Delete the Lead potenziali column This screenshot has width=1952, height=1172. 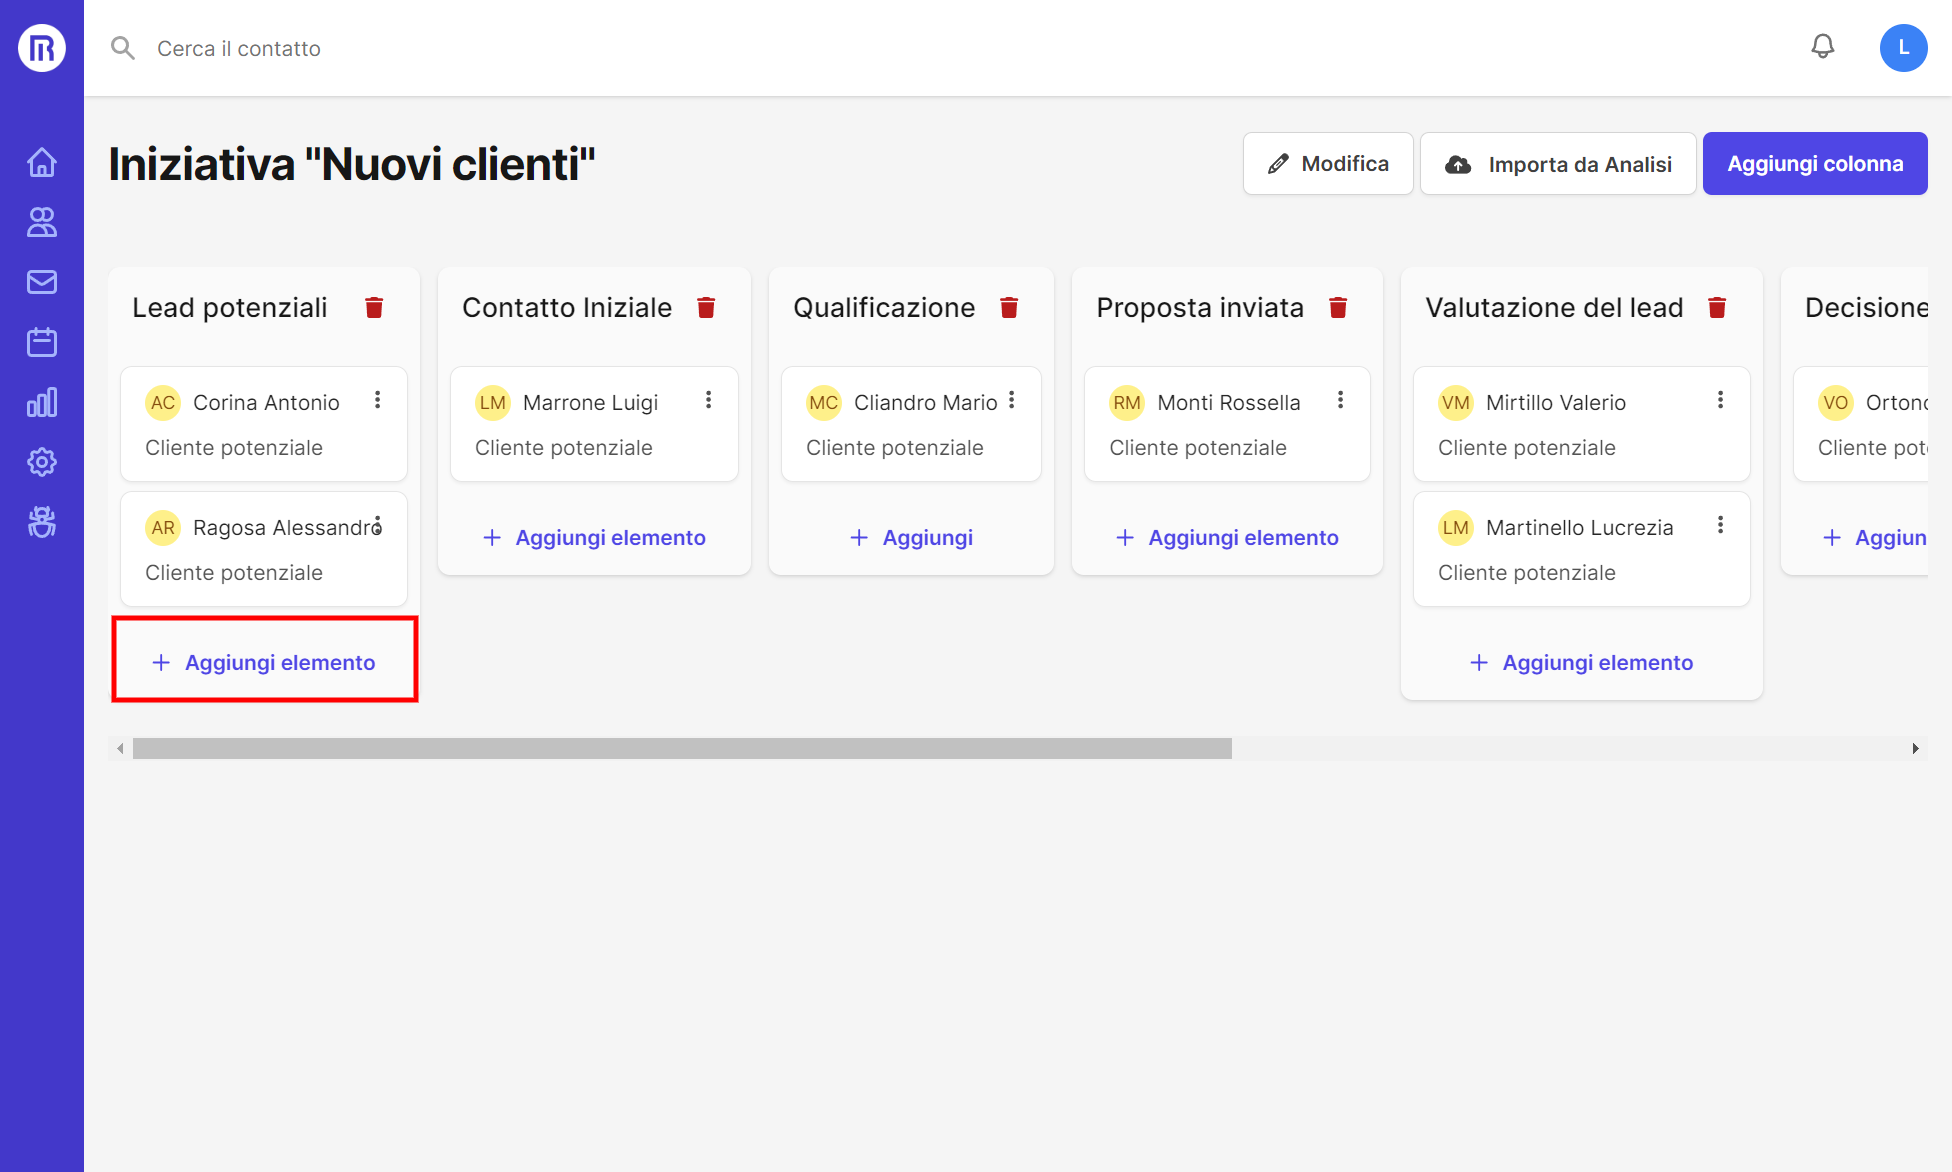click(374, 308)
